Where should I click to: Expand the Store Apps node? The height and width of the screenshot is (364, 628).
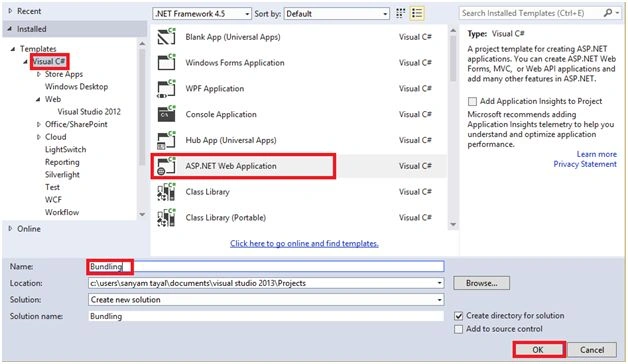point(38,74)
